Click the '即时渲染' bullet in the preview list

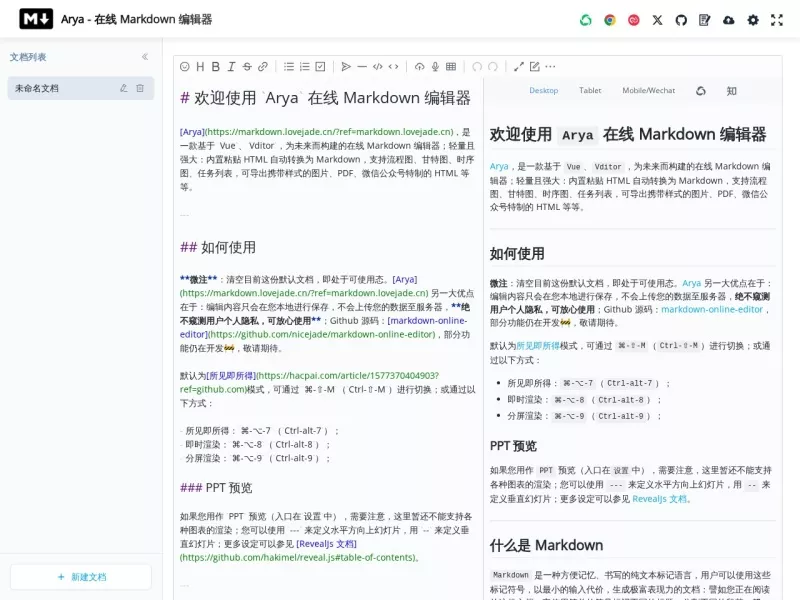(x=584, y=400)
